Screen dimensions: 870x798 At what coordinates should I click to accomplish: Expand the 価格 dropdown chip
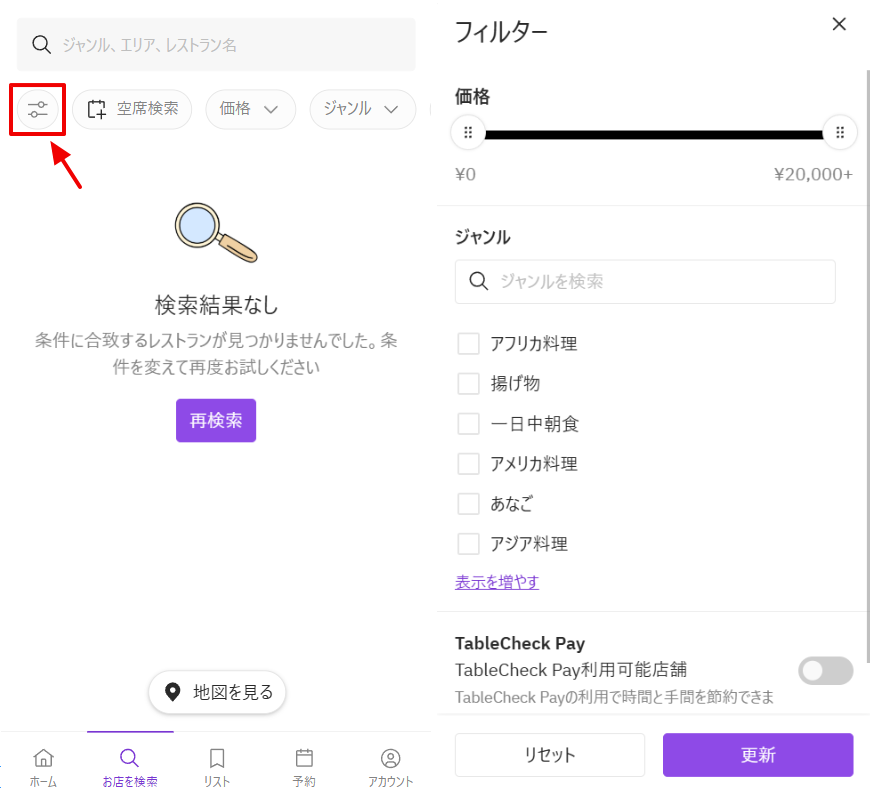pyautogui.click(x=250, y=110)
